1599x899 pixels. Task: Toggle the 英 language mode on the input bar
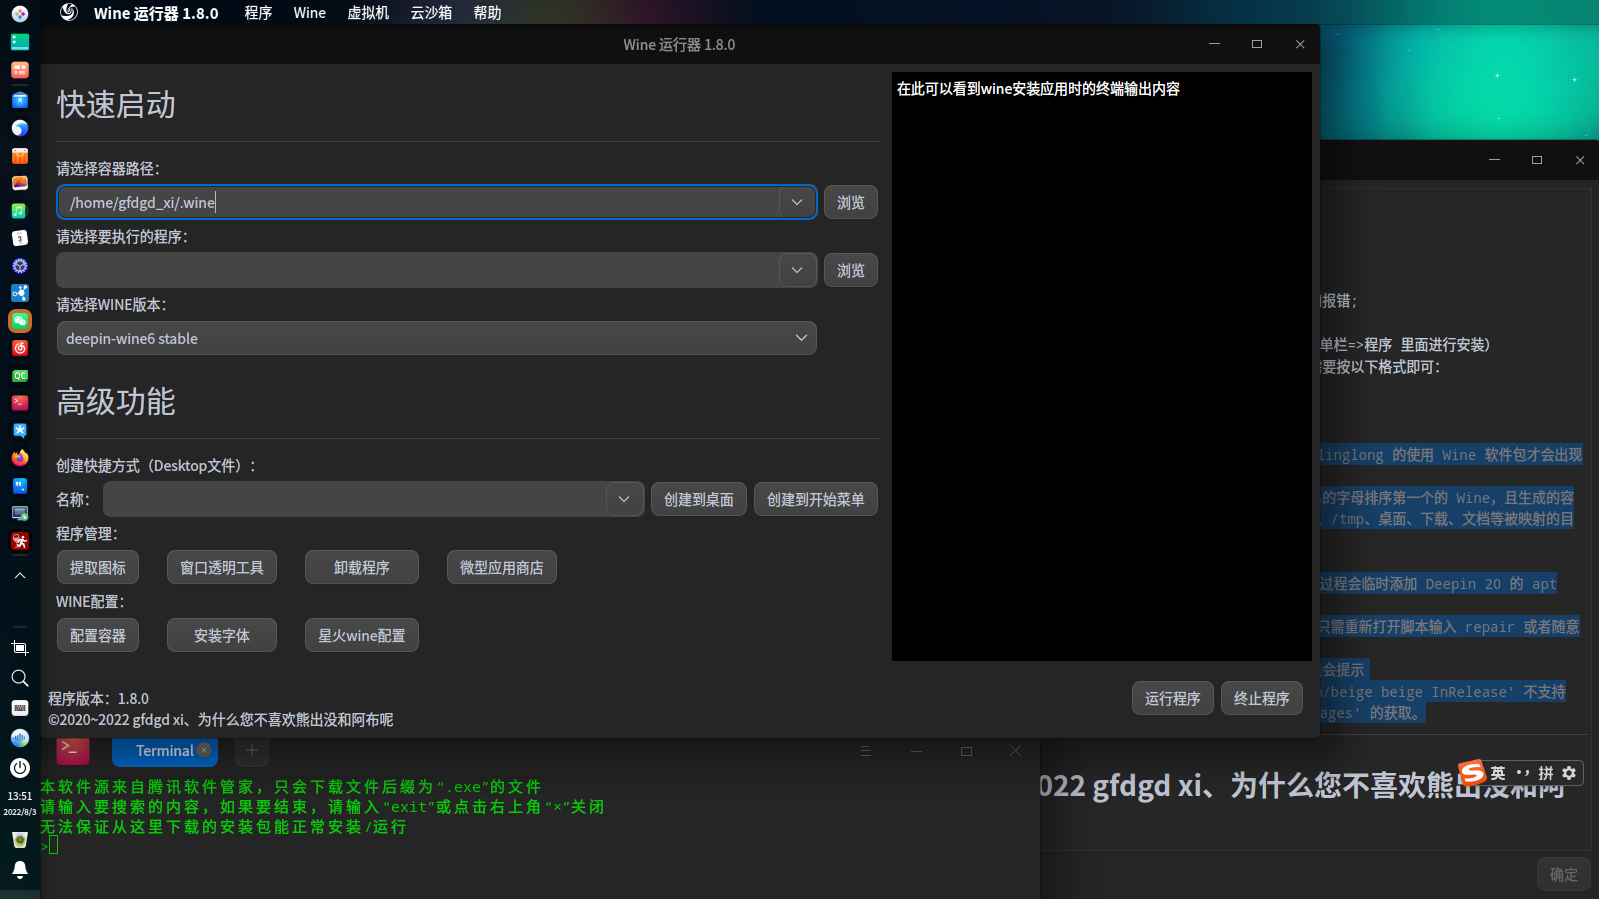click(x=1498, y=773)
